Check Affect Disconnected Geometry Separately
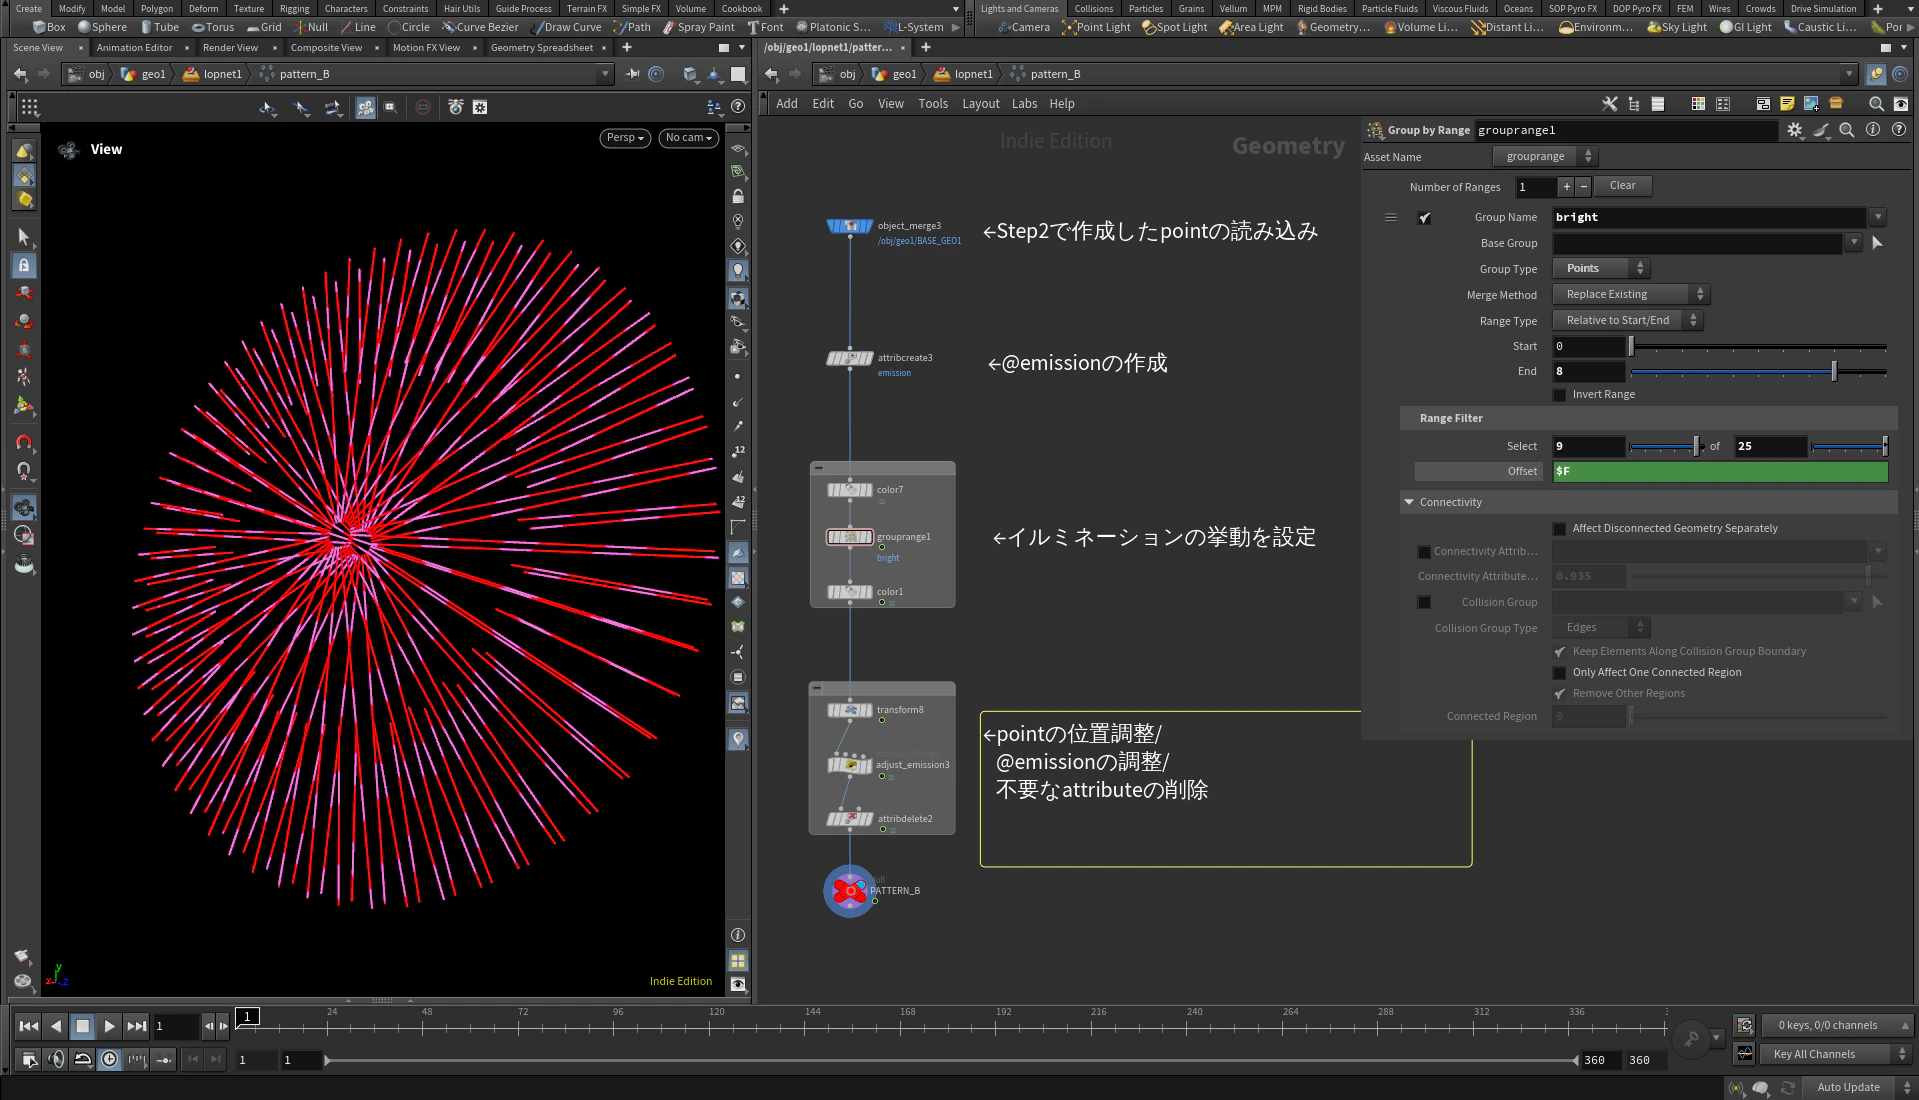1919x1100 pixels. pos(1559,529)
